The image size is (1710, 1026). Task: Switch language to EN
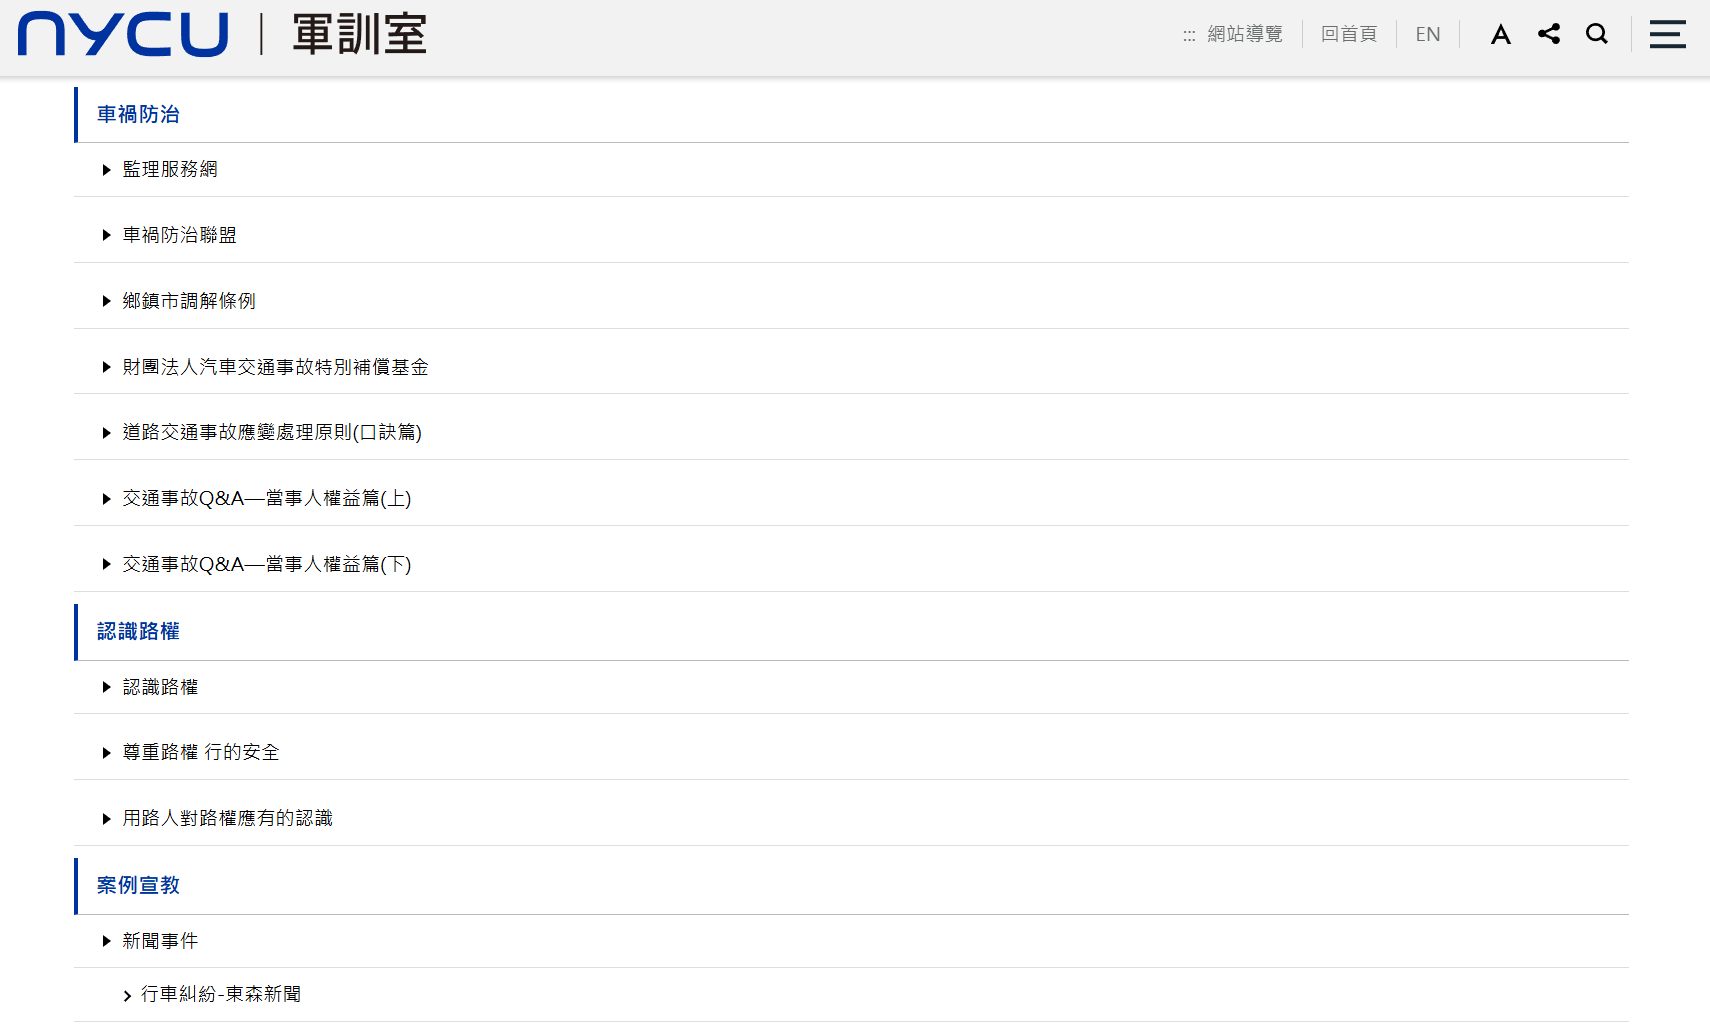point(1427,34)
